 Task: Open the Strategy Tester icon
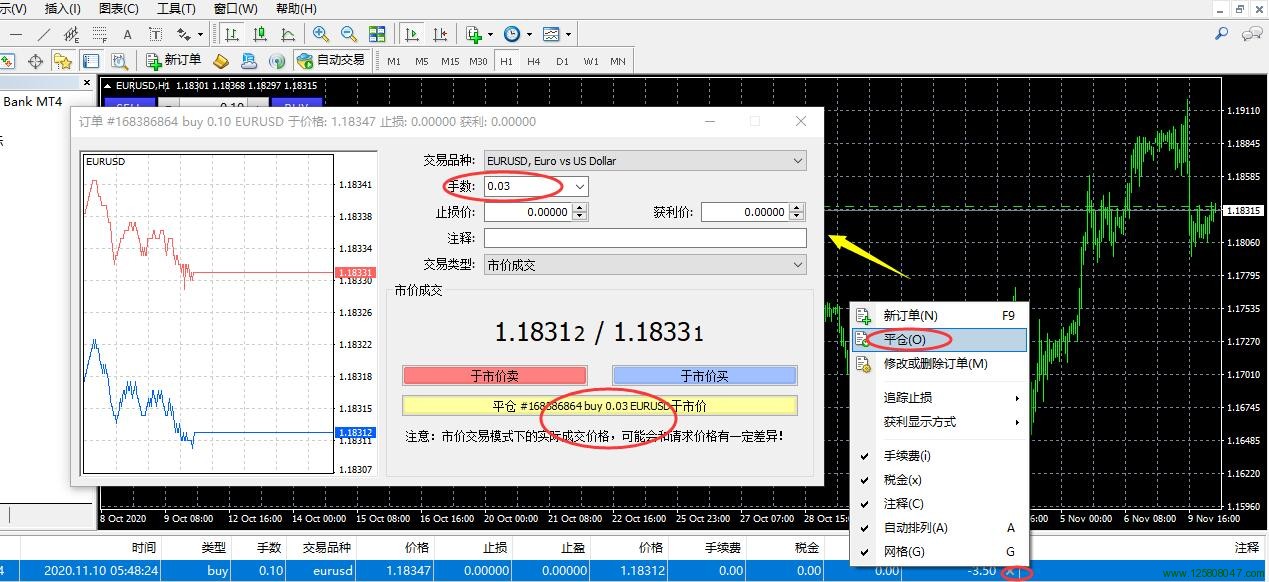click(119, 61)
